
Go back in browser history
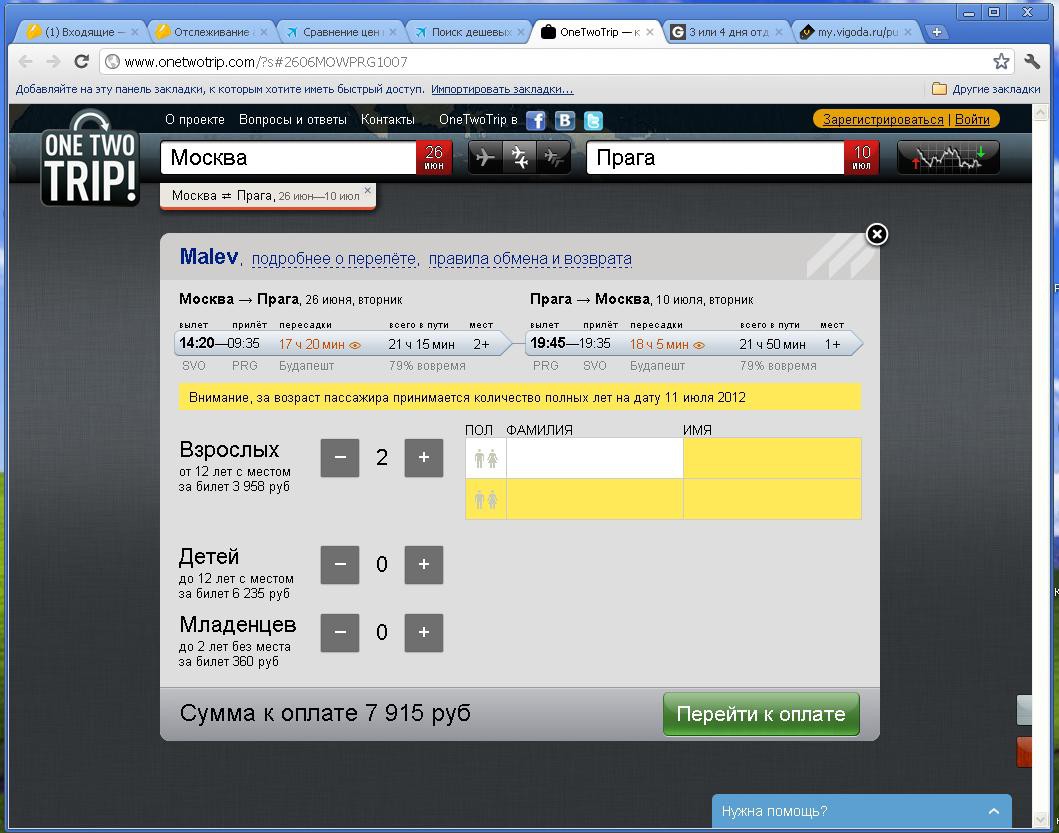tap(26, 61)
